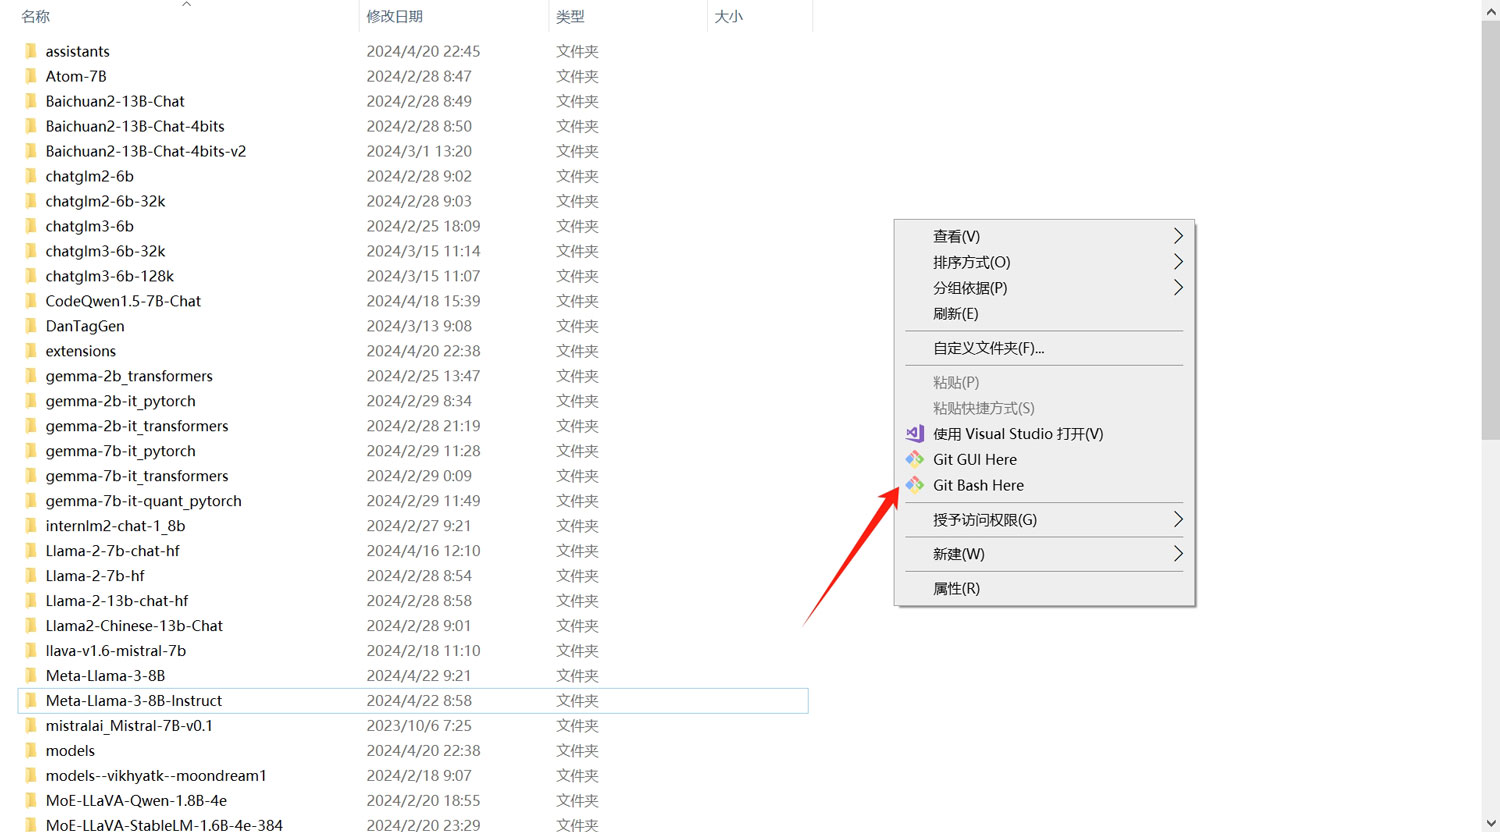Viewport: 1500px width, 832px height.
Task: Click folder icon of Llama-2-13b-chat-hf
Action: [x=31, y=601]
